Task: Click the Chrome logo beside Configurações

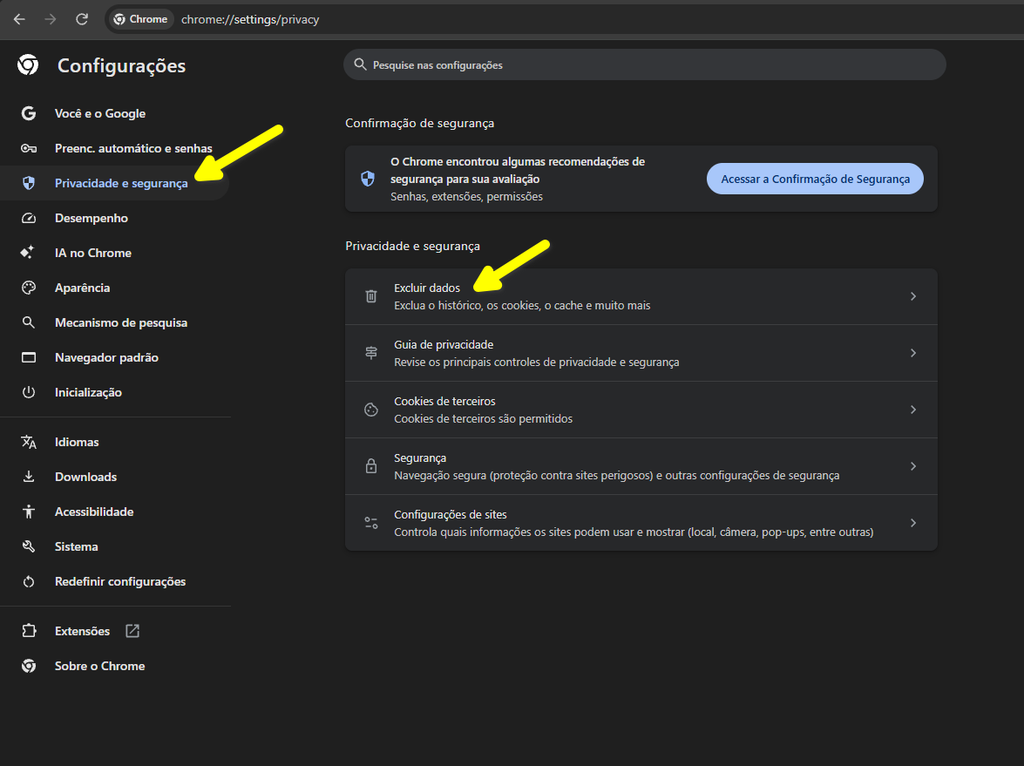Action: point(28,65)
